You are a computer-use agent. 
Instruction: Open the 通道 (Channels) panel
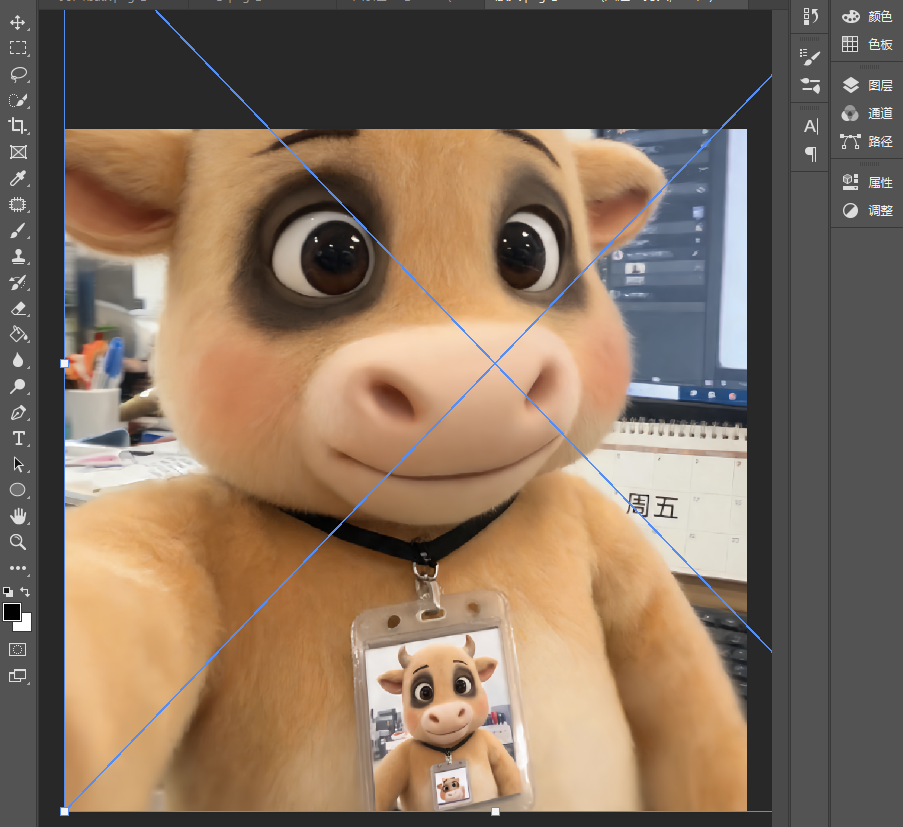[x=867, y=113]
